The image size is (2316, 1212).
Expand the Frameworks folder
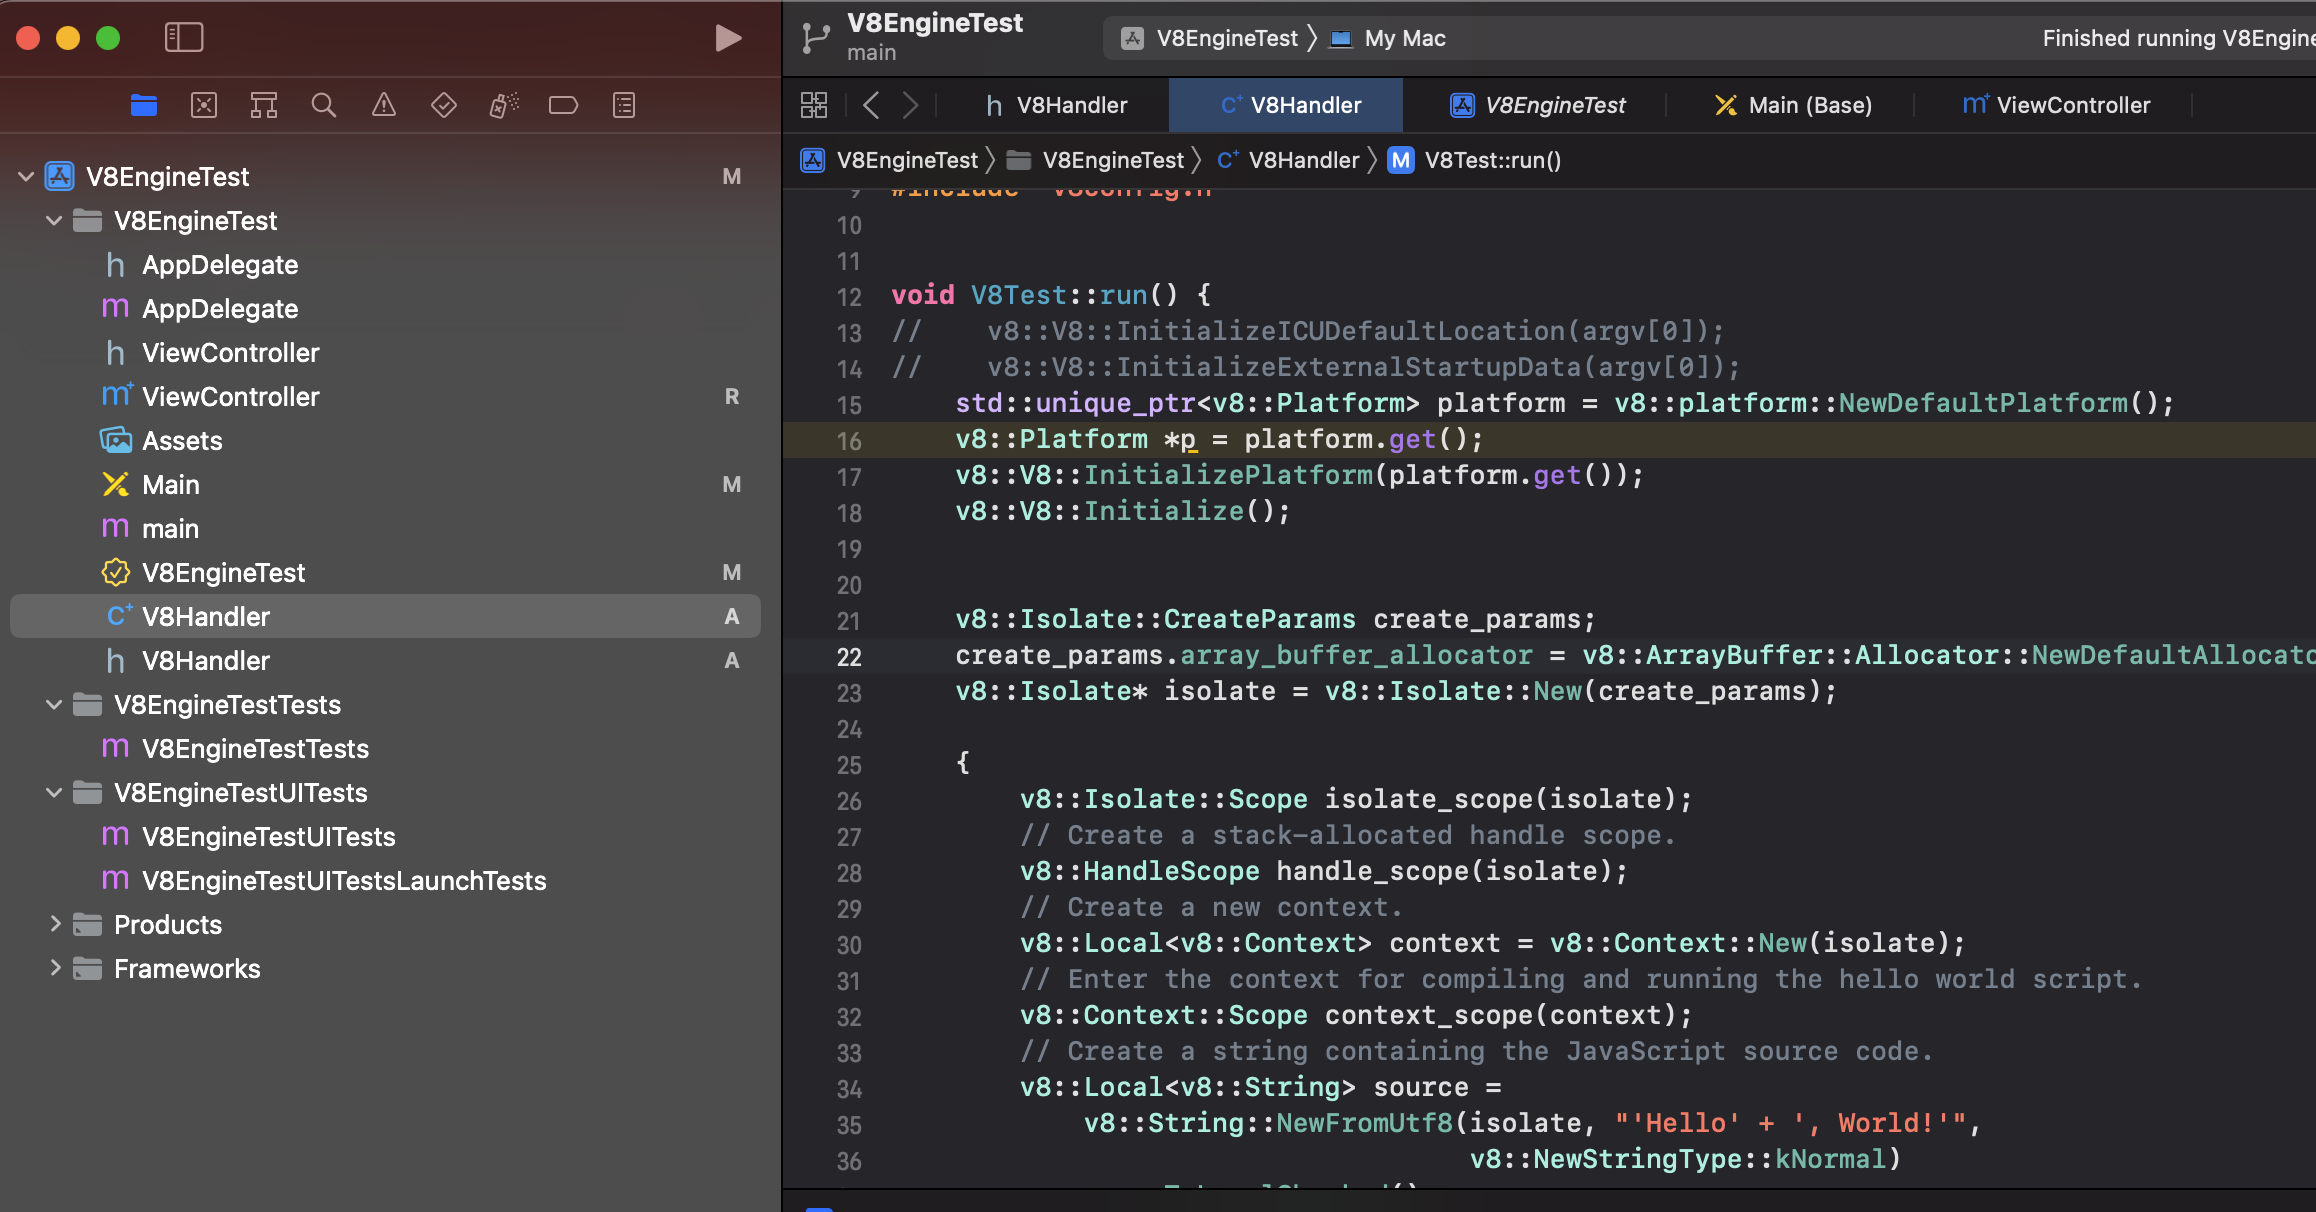[x=54, y=969]
